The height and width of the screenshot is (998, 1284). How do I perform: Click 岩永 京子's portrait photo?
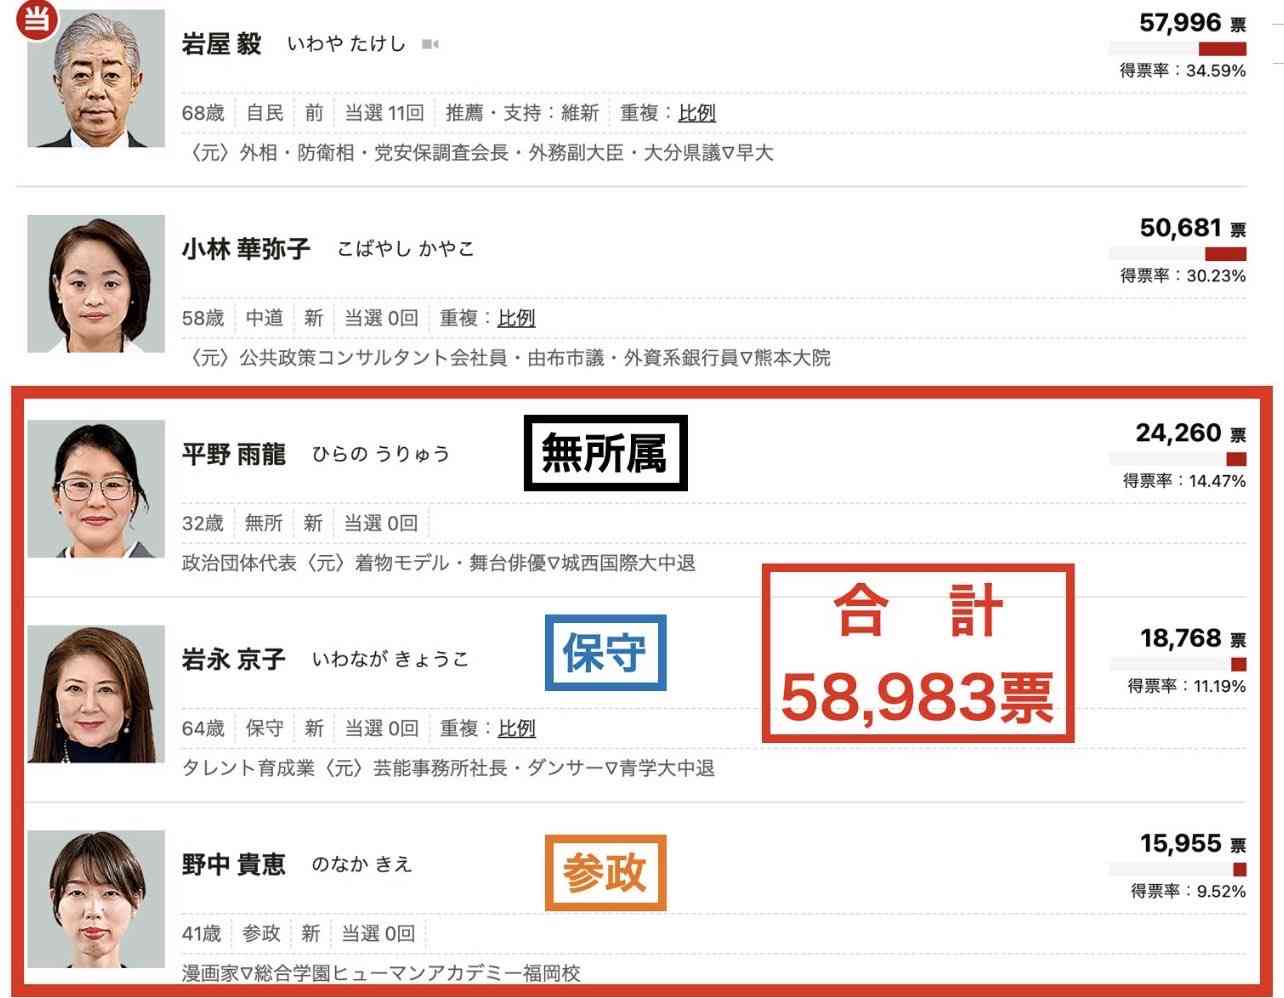(x=96, y=694)
